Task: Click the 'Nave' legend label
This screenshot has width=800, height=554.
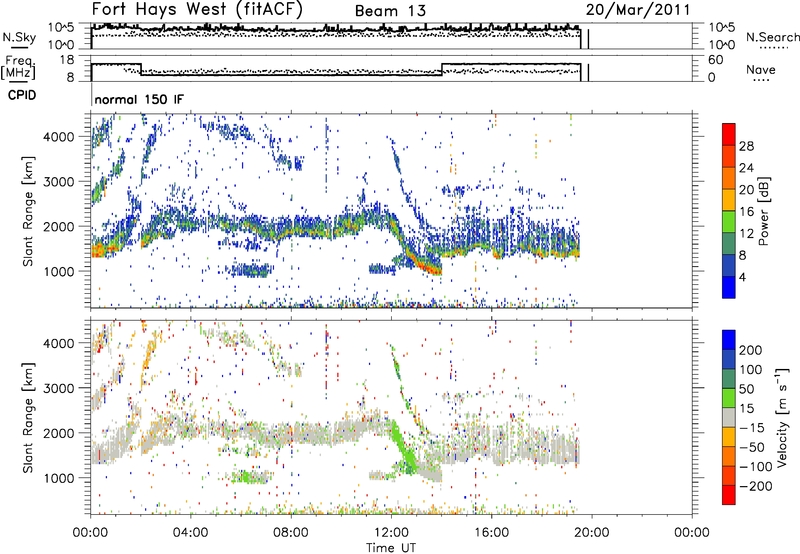Action: click(761, 69)
